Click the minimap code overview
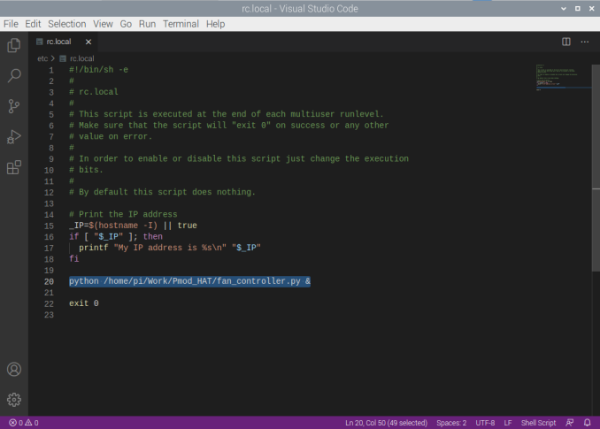The image size is (600, 429). coord(562,78)
